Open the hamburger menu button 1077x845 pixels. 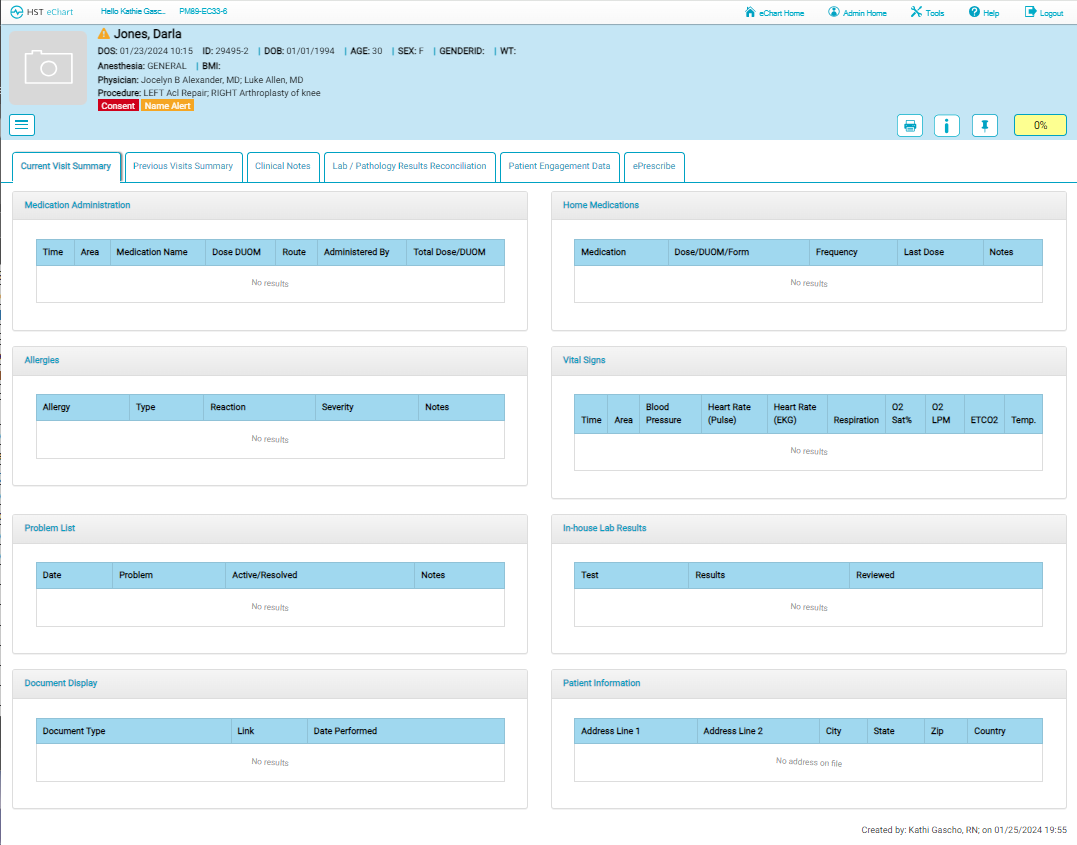22,124
